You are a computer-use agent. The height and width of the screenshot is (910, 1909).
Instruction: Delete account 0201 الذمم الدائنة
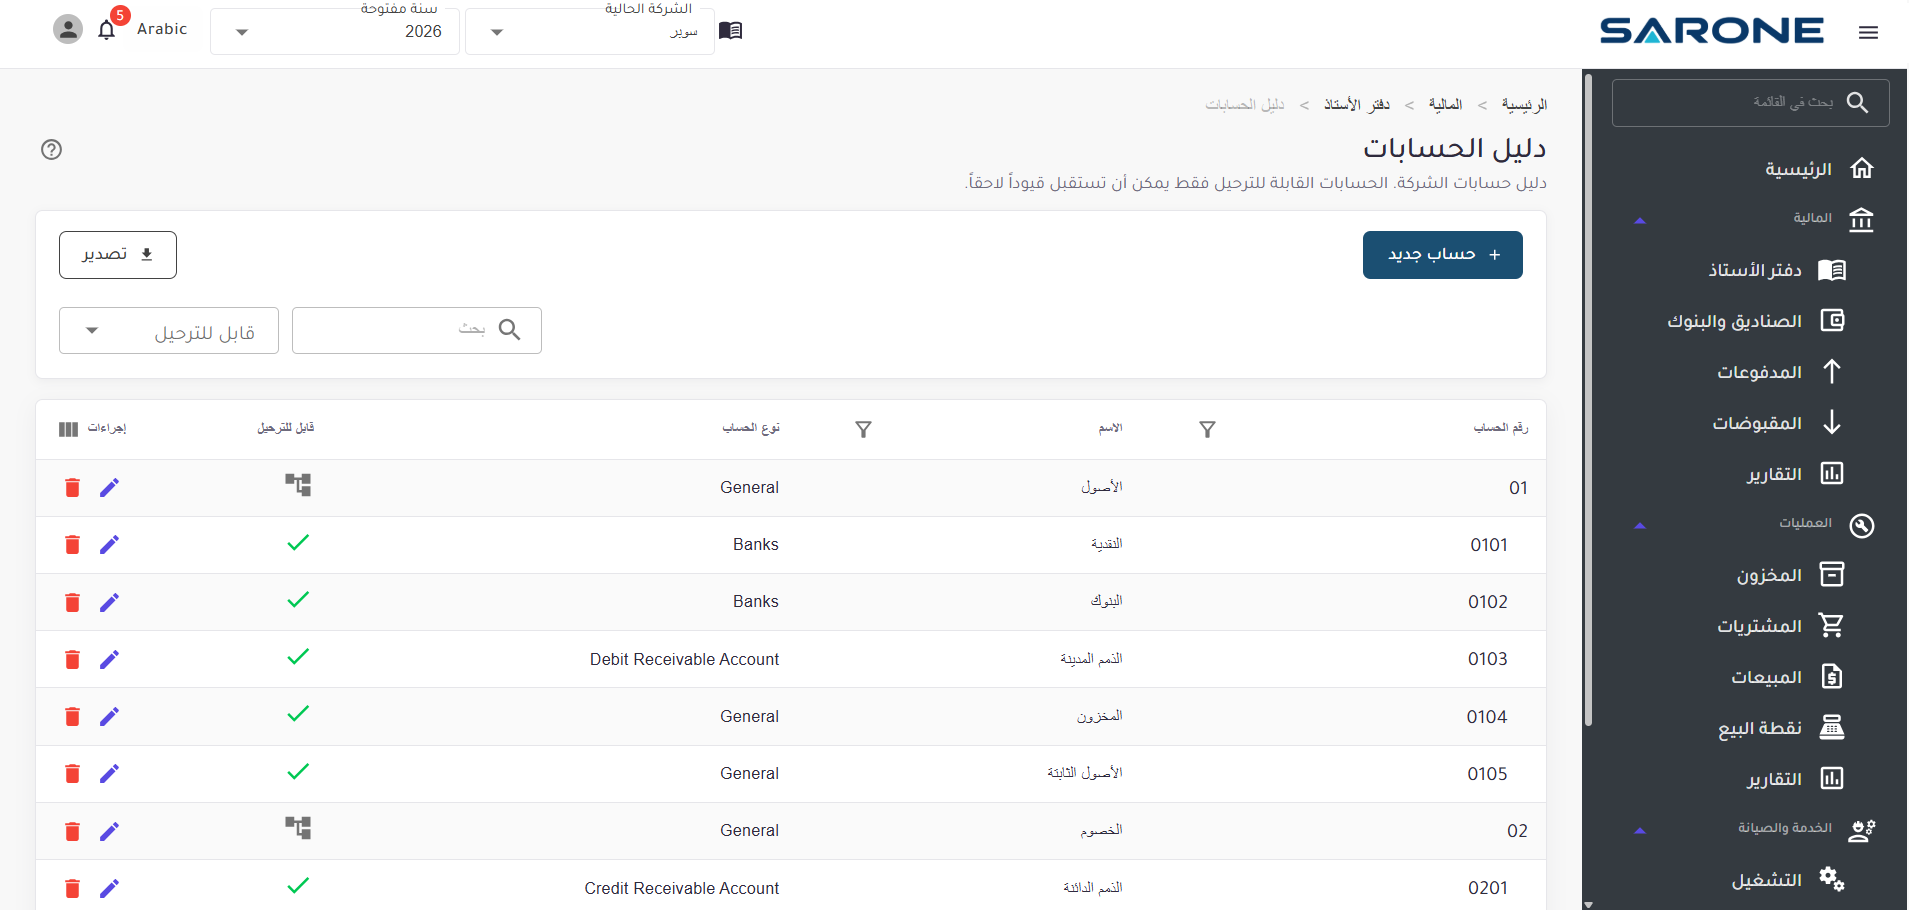click(x=72, y=888)
